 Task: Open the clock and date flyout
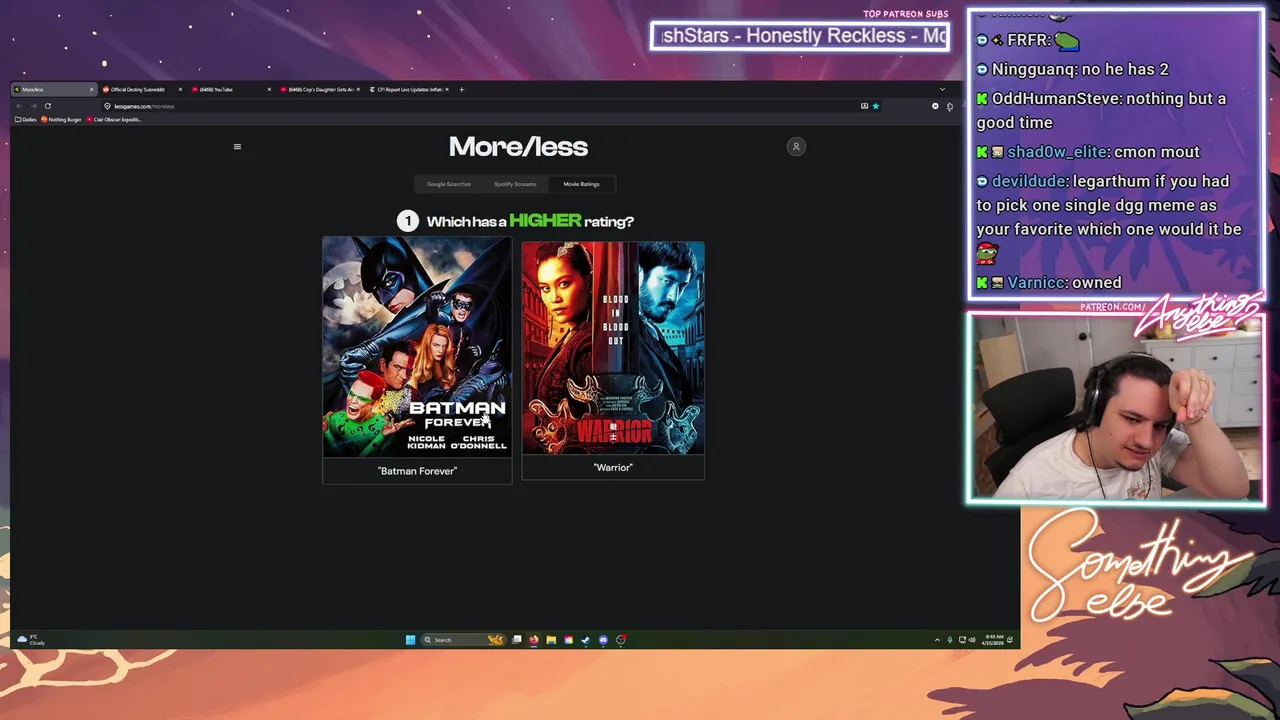(993, 640)
